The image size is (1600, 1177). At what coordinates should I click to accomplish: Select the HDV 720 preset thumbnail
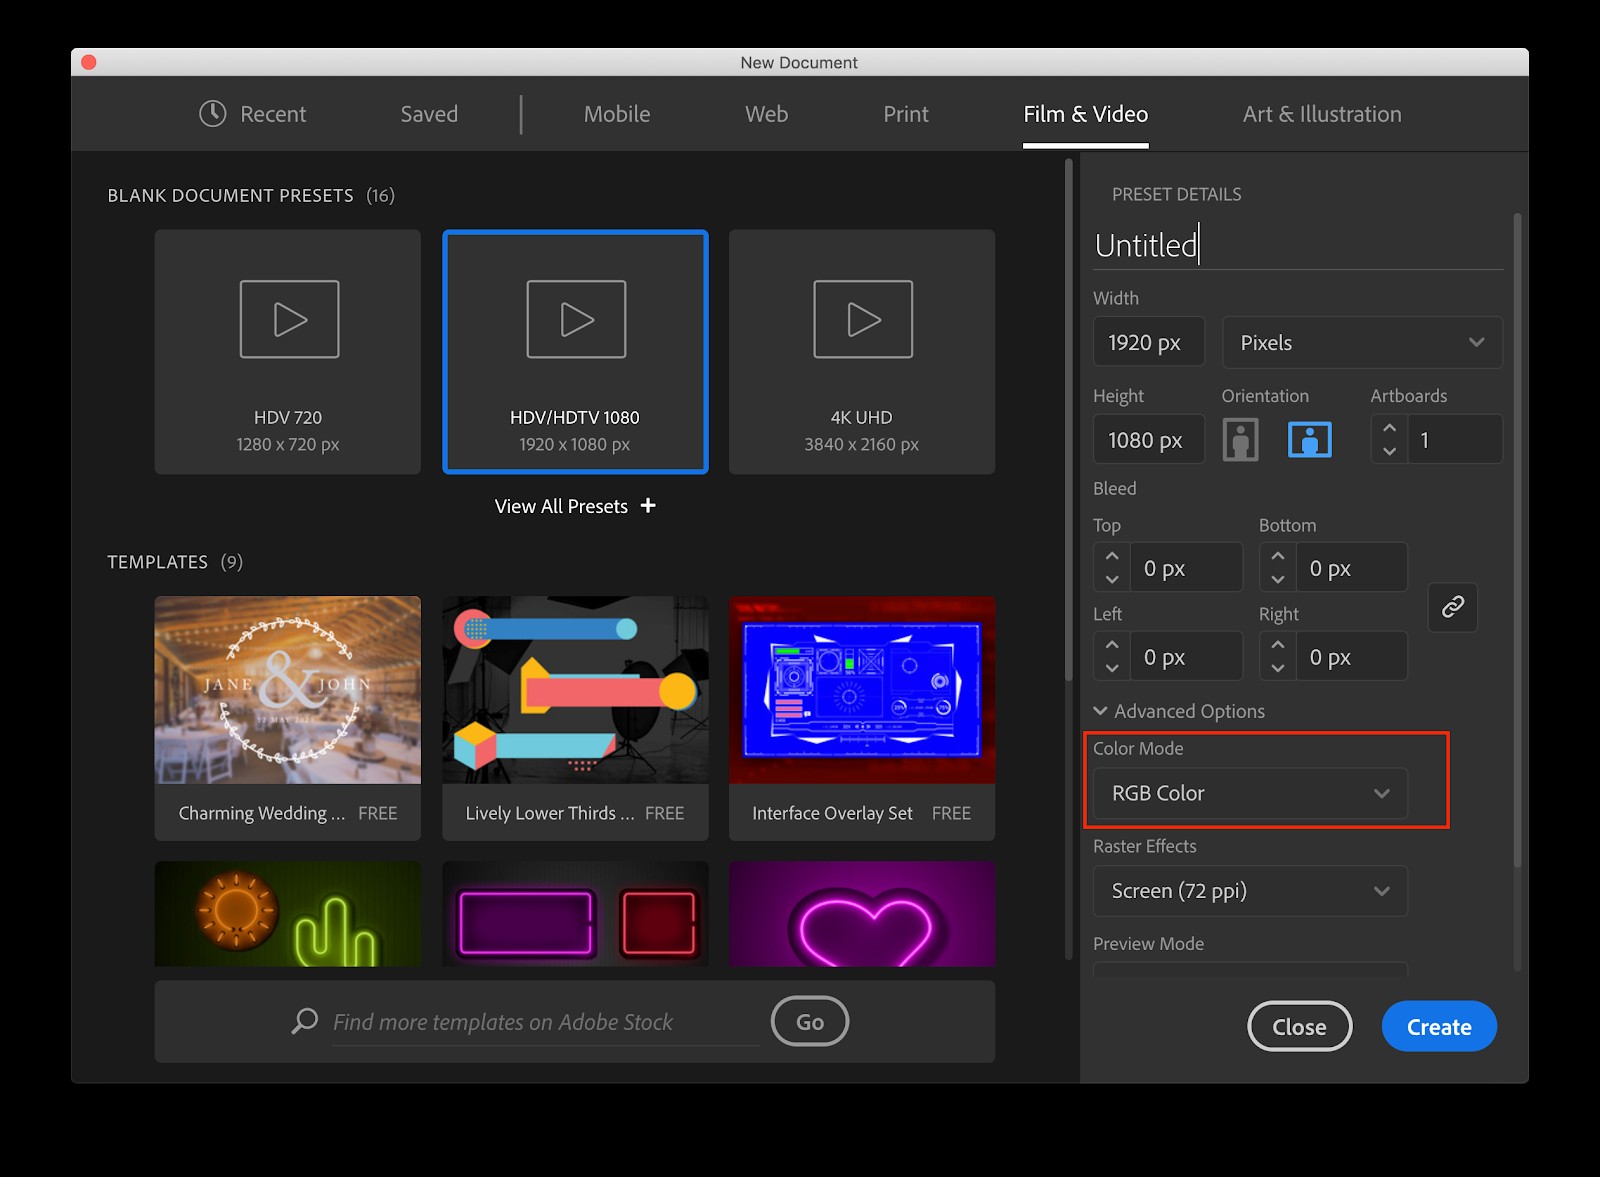point(287,352)
